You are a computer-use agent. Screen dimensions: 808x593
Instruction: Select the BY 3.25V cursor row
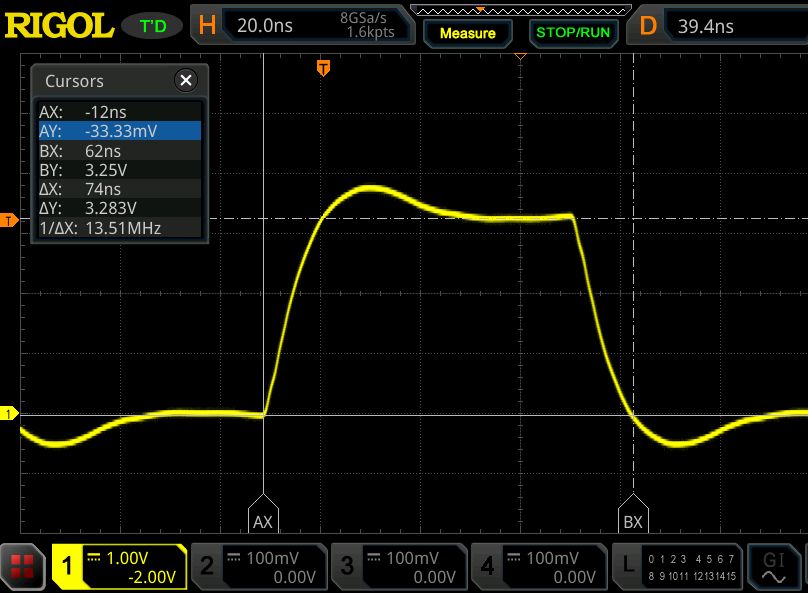click(120, 170)
